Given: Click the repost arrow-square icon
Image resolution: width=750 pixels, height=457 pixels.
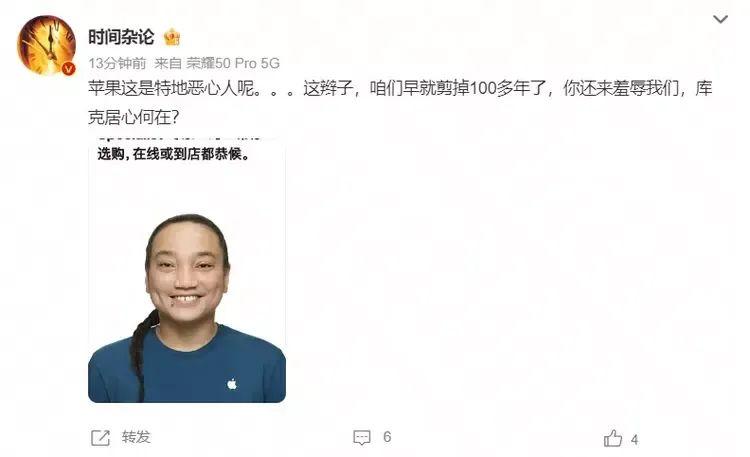Looking at the screenshot, I should [100, 437].
